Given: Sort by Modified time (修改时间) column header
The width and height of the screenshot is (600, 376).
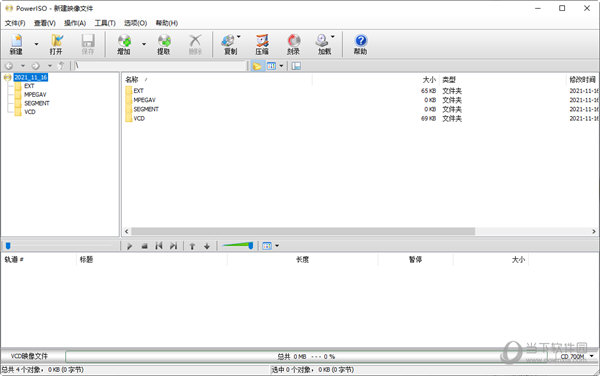Looking at the screenshot, I should [582, 80].
